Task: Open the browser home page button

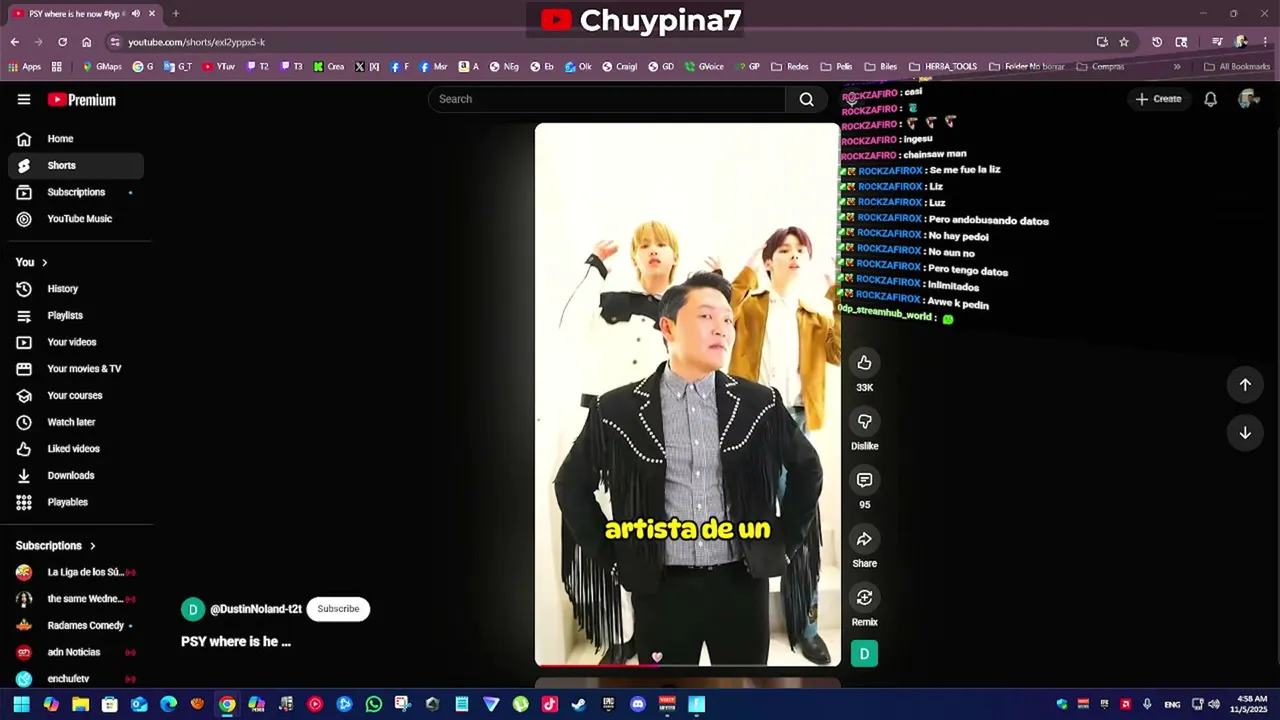Action: [87, 42]
